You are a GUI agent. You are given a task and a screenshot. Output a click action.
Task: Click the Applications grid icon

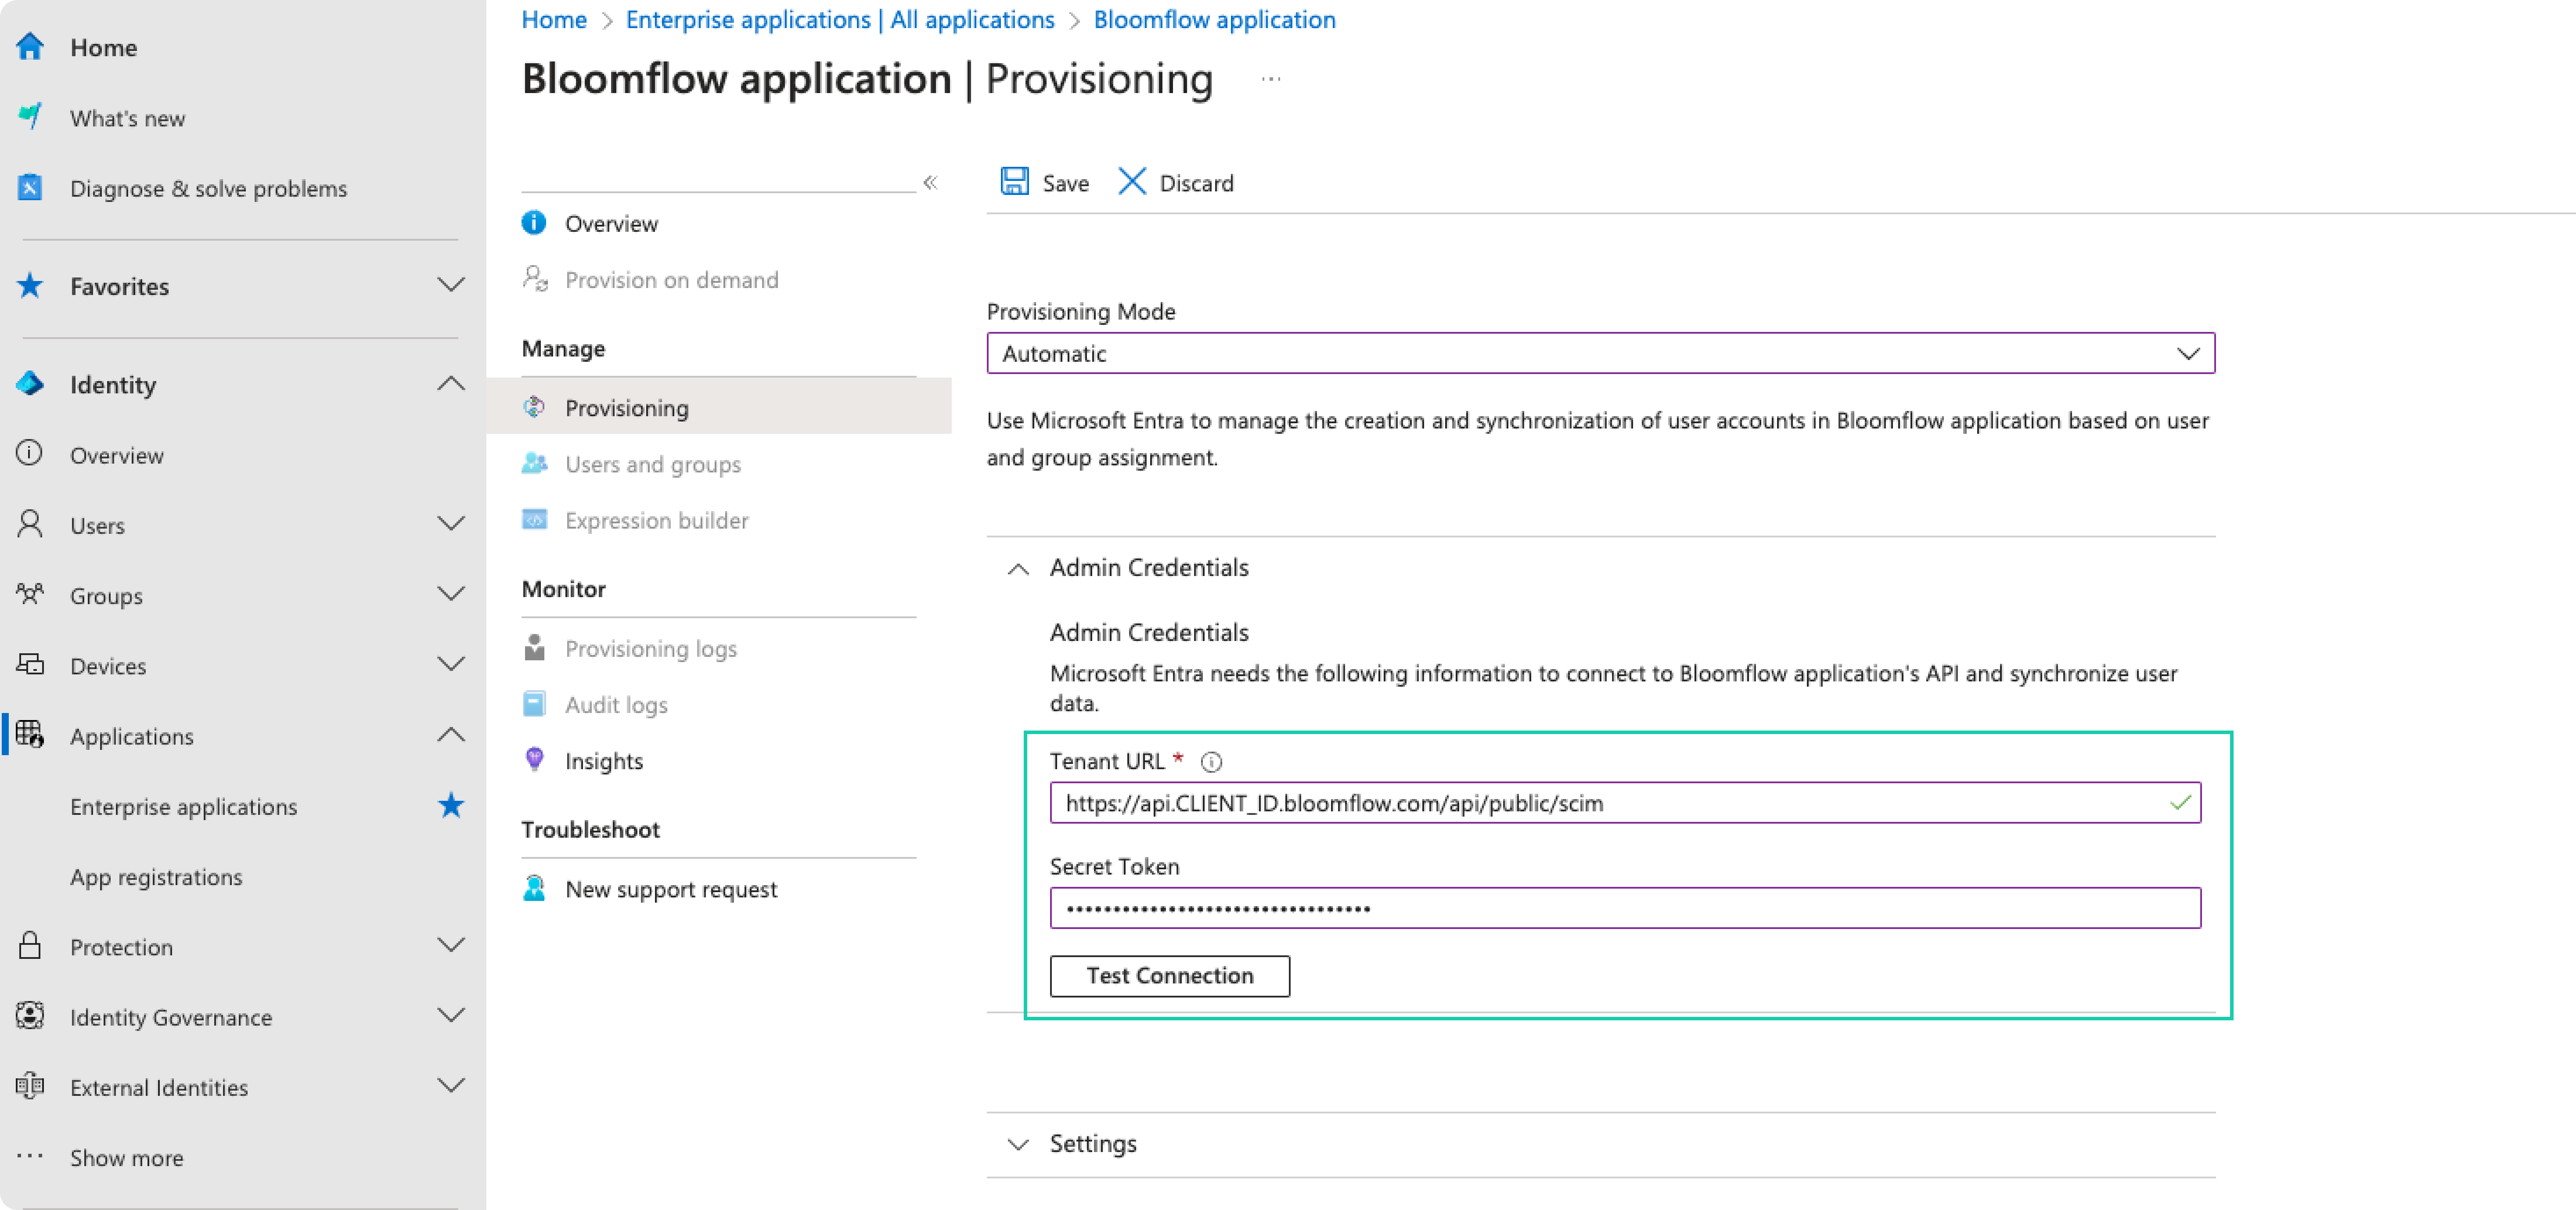[x=30, y=735]
